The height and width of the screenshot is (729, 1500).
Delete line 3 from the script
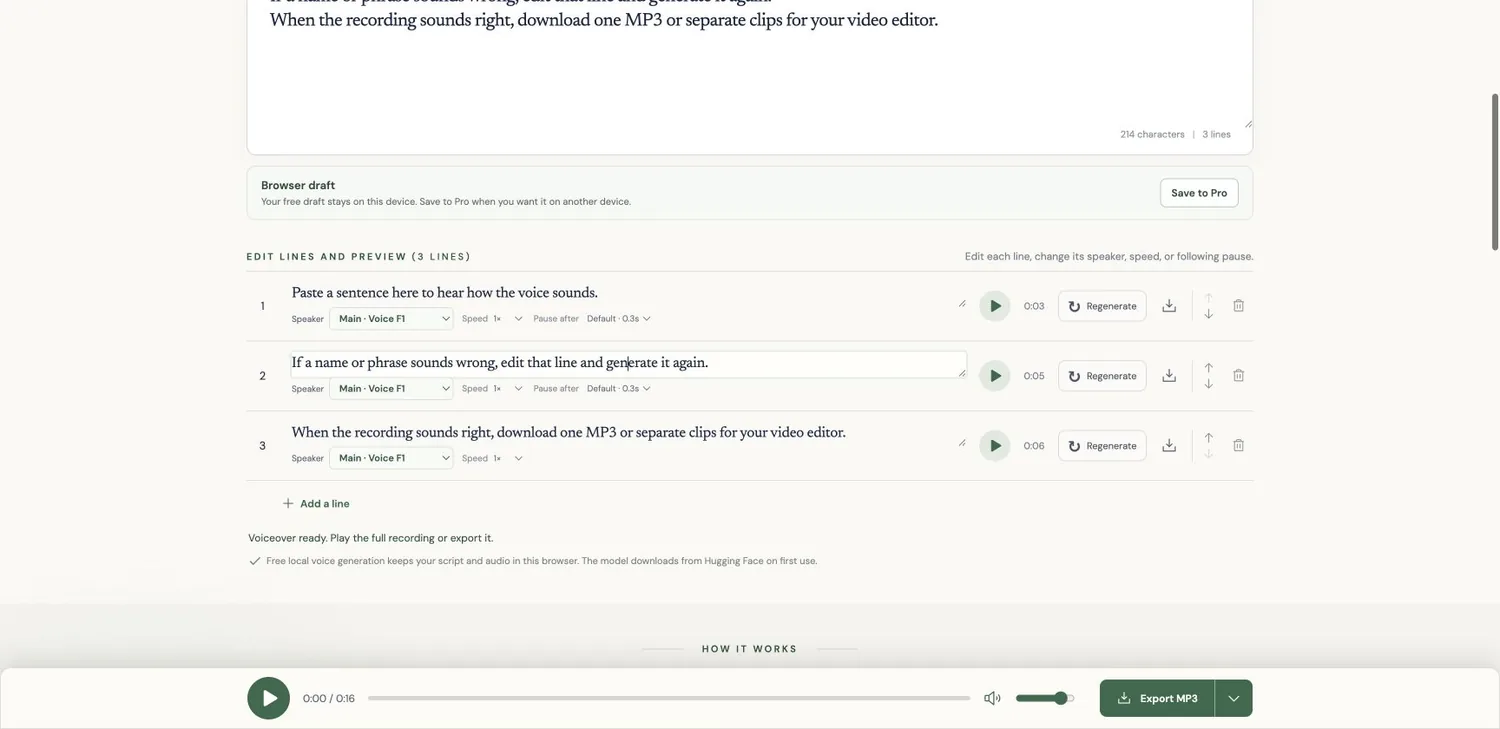[1238, 446]
